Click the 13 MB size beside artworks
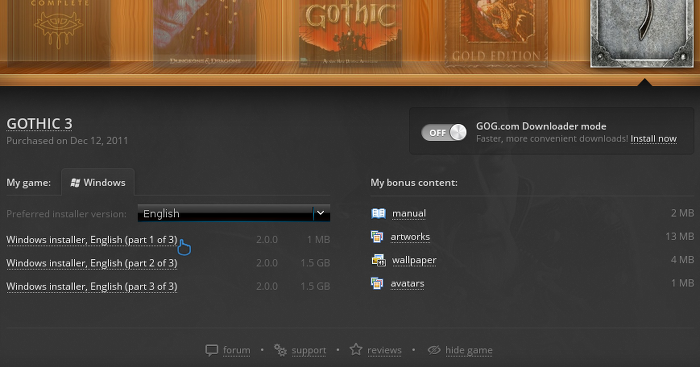Viewport: 700px width, 367px height. [x=679, y=236]
